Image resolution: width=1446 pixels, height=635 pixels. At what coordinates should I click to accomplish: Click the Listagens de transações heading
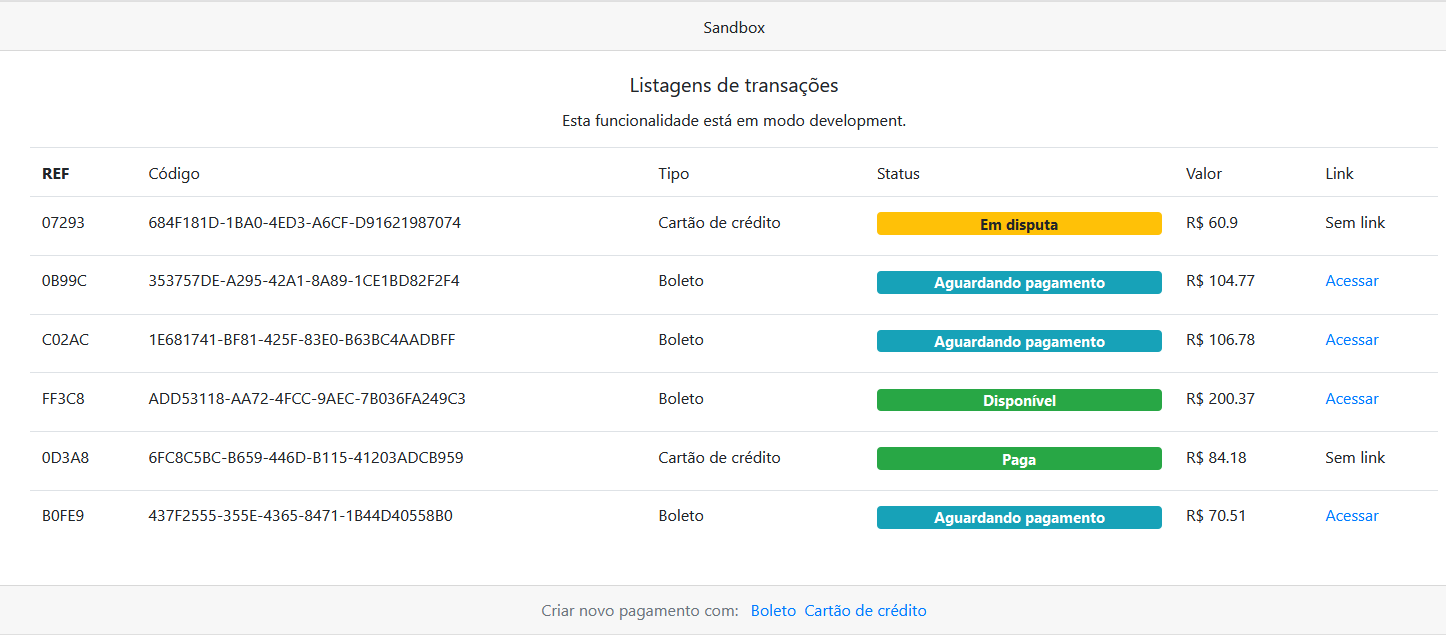click(x=734, y=86)
